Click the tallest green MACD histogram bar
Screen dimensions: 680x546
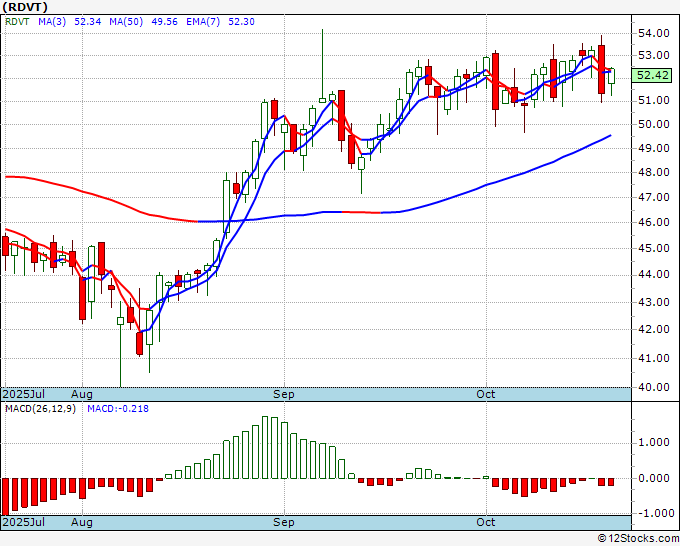(x=265, y=448)
